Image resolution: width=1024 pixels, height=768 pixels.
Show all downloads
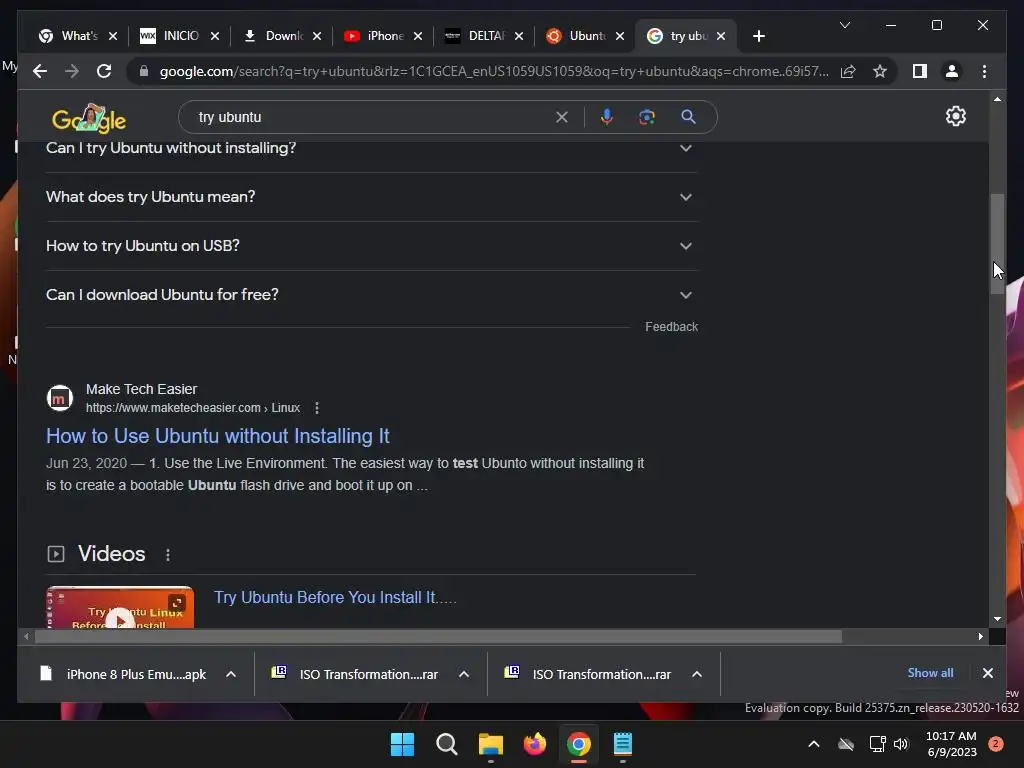(930, 673)
